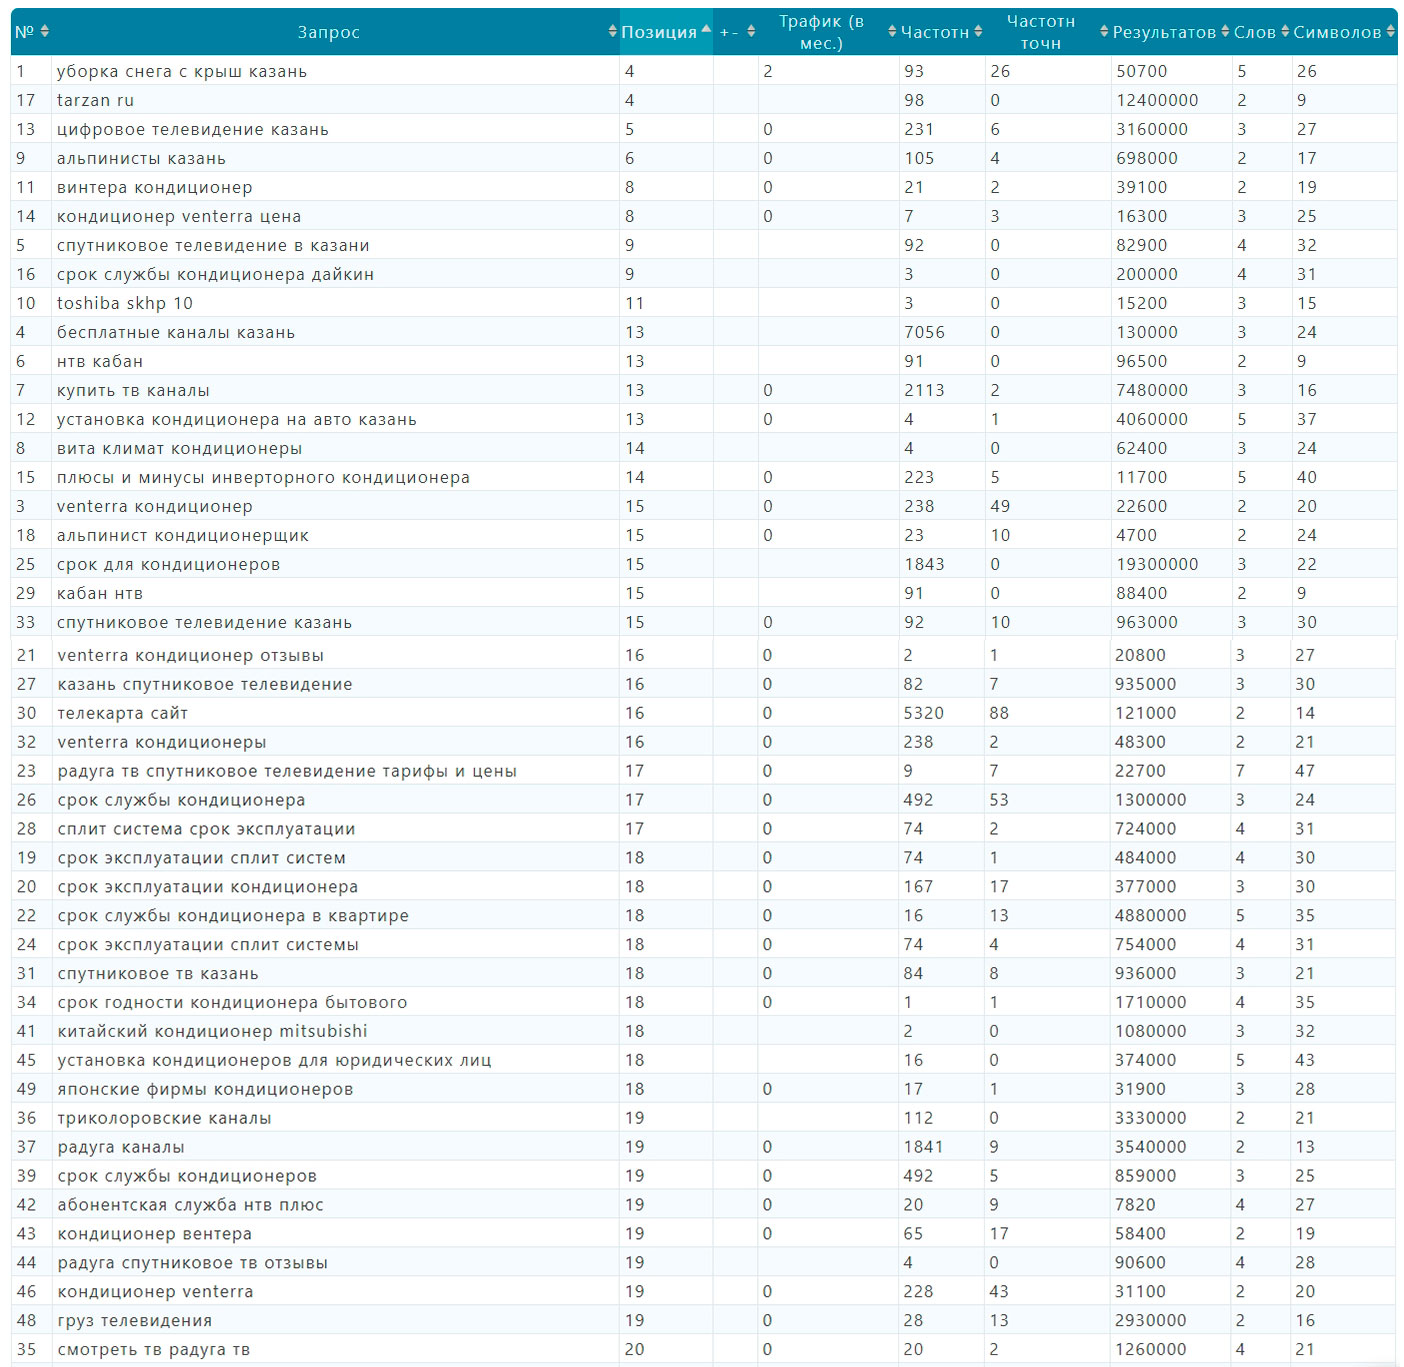Click the query "срок службы кондиционера в квартире"

[233, 915]
